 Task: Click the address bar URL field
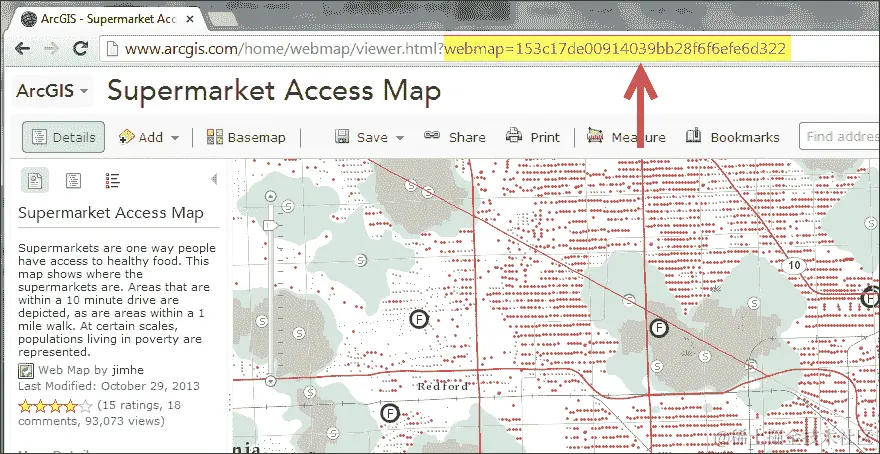tap(489, 49)
